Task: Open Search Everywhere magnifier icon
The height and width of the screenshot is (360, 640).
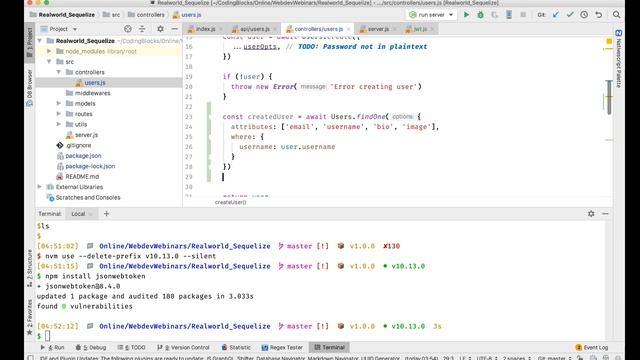Action: pyautogui.click(x=616, y=15)
